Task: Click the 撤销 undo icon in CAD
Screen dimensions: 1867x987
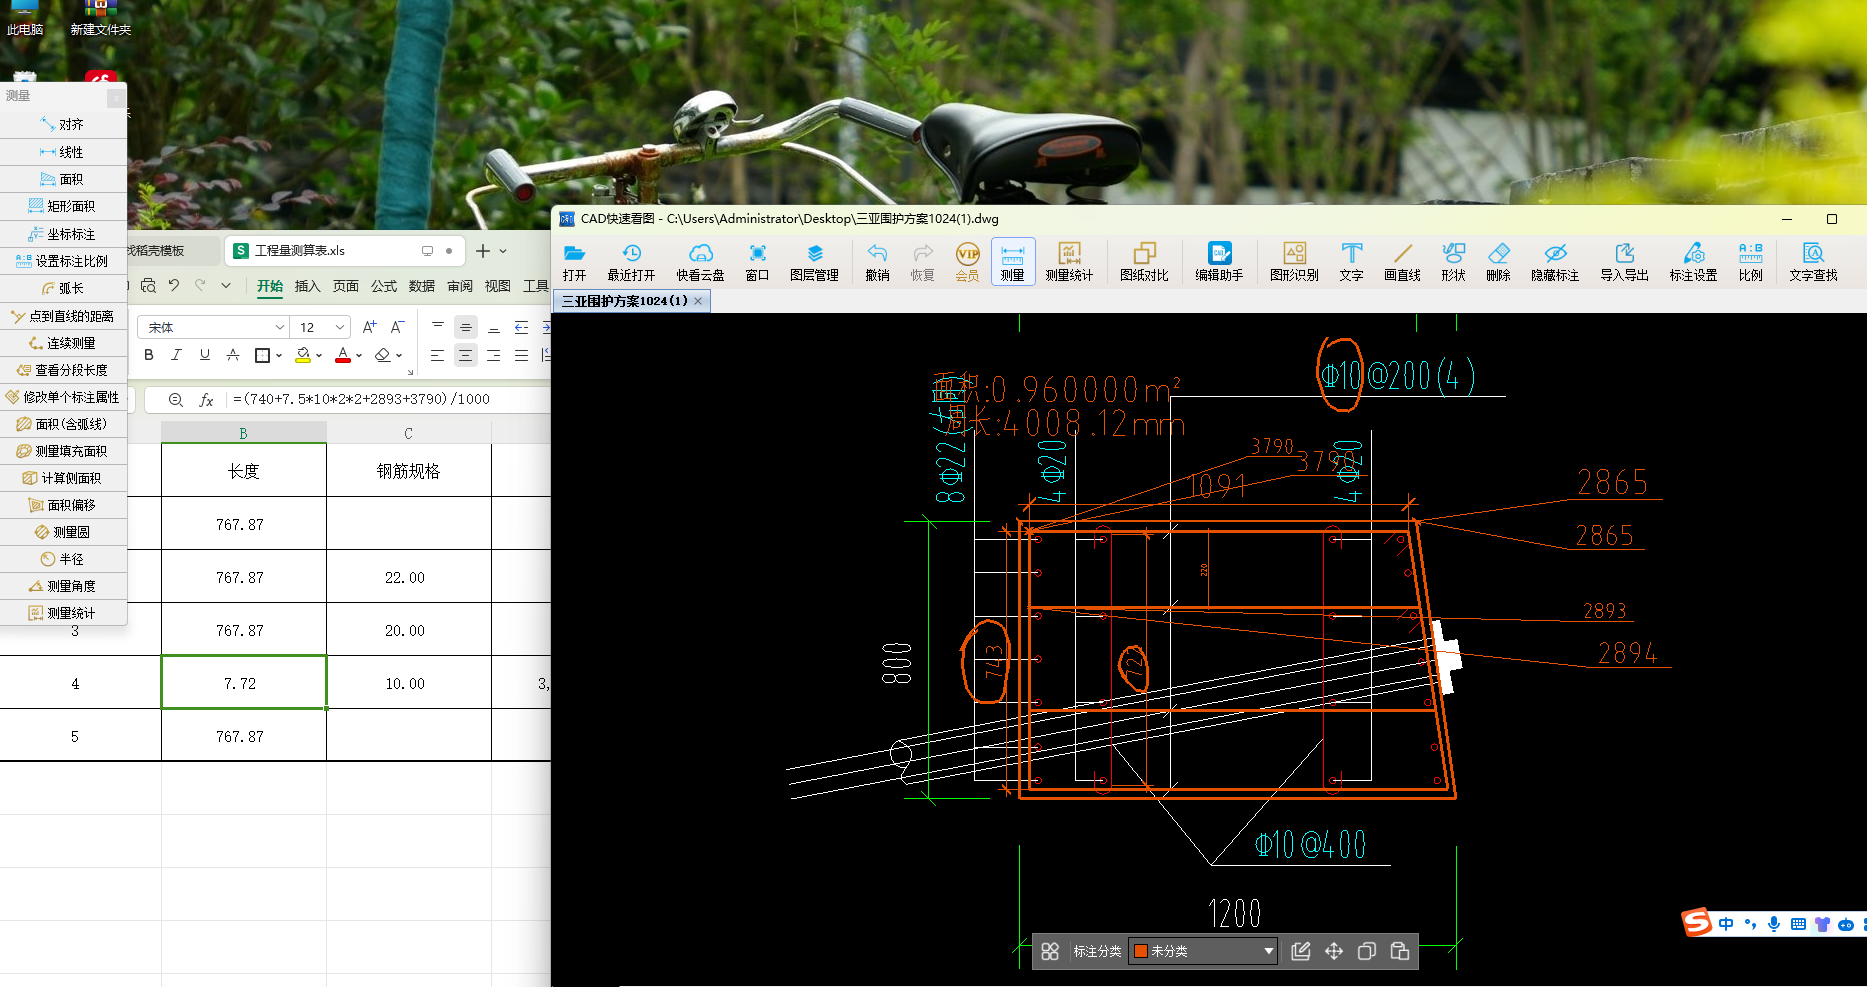Action: click(x=877, y=262)
